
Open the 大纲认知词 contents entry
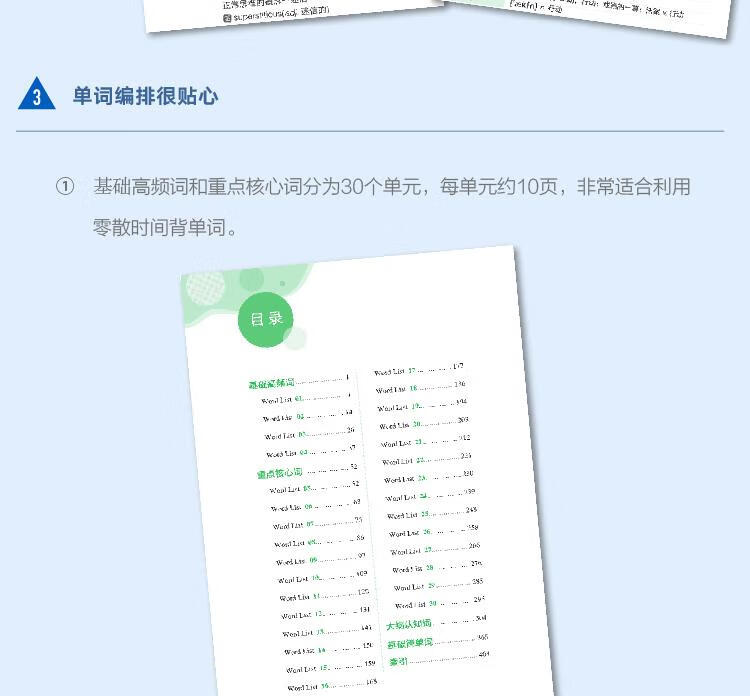tap(413, 625)
